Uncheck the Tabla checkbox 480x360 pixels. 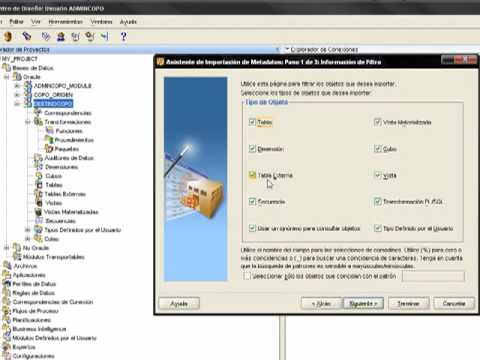click(x=252, y=122)
